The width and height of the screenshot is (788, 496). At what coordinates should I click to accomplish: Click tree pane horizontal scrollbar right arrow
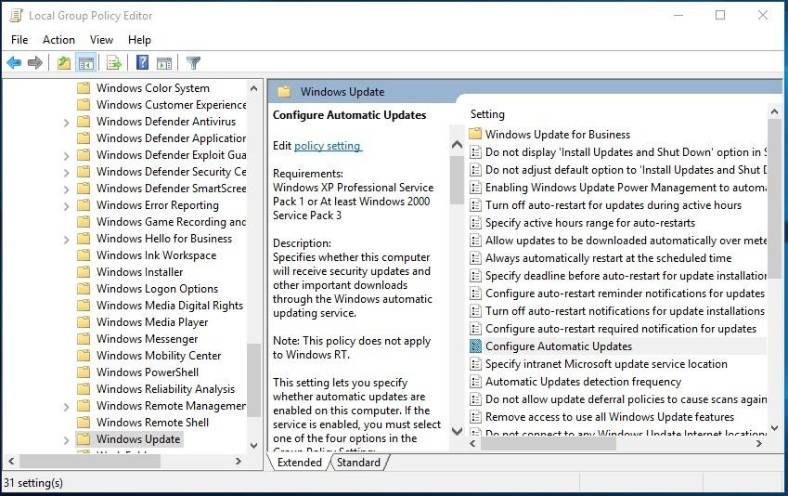[x=238, y=461]
